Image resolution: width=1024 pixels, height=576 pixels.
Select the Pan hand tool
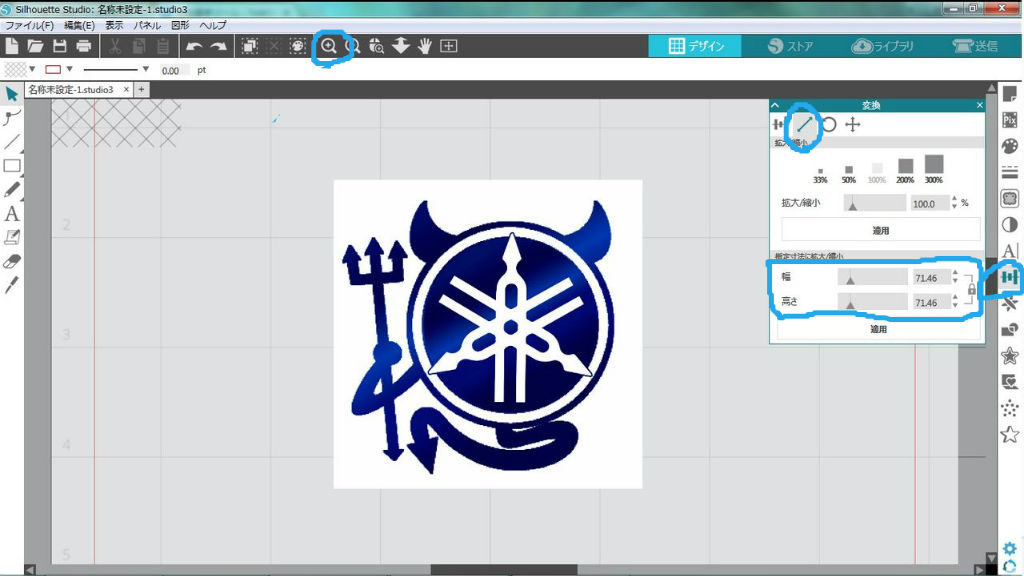point(424,46)
